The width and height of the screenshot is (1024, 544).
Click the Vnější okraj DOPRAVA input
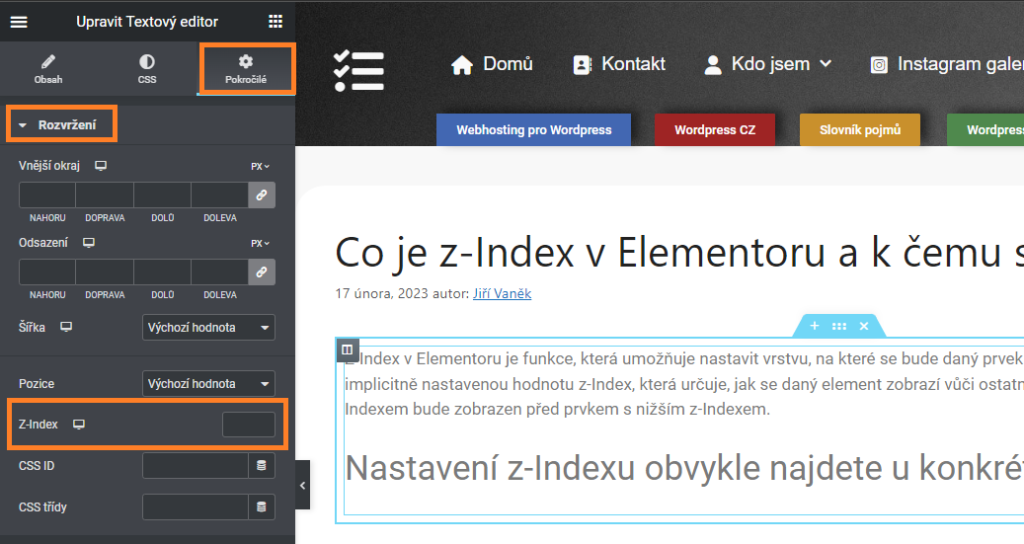click(x=104, y=195)
